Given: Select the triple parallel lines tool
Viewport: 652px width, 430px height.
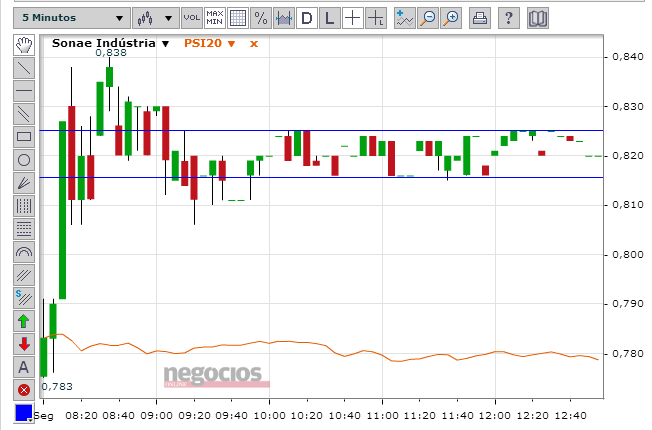Looking at the screenshot, I should coord(24,275).
